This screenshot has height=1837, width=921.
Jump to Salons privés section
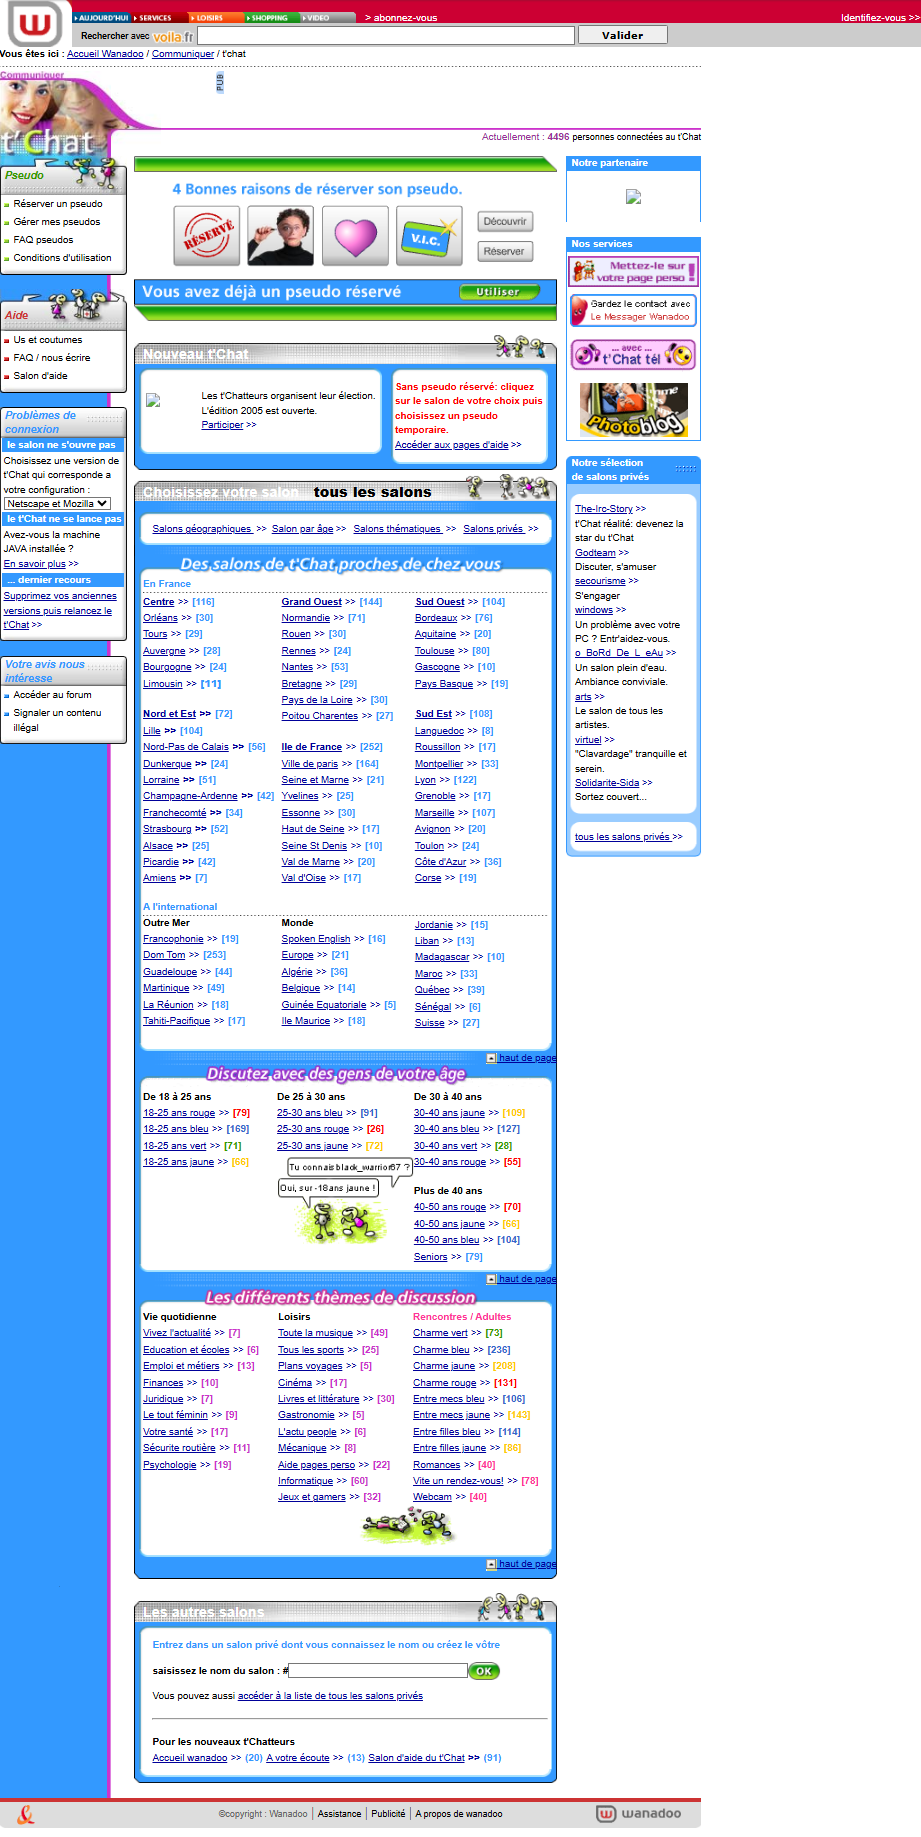(x=493, y=529)
